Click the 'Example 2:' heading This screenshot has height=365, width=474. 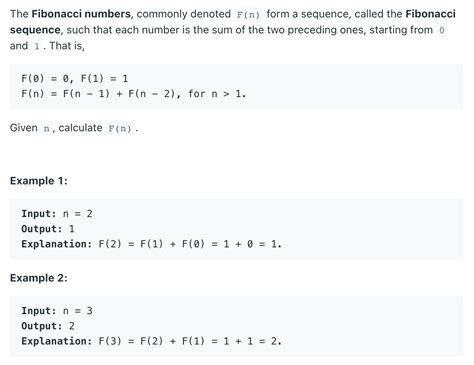pos(39,278)
